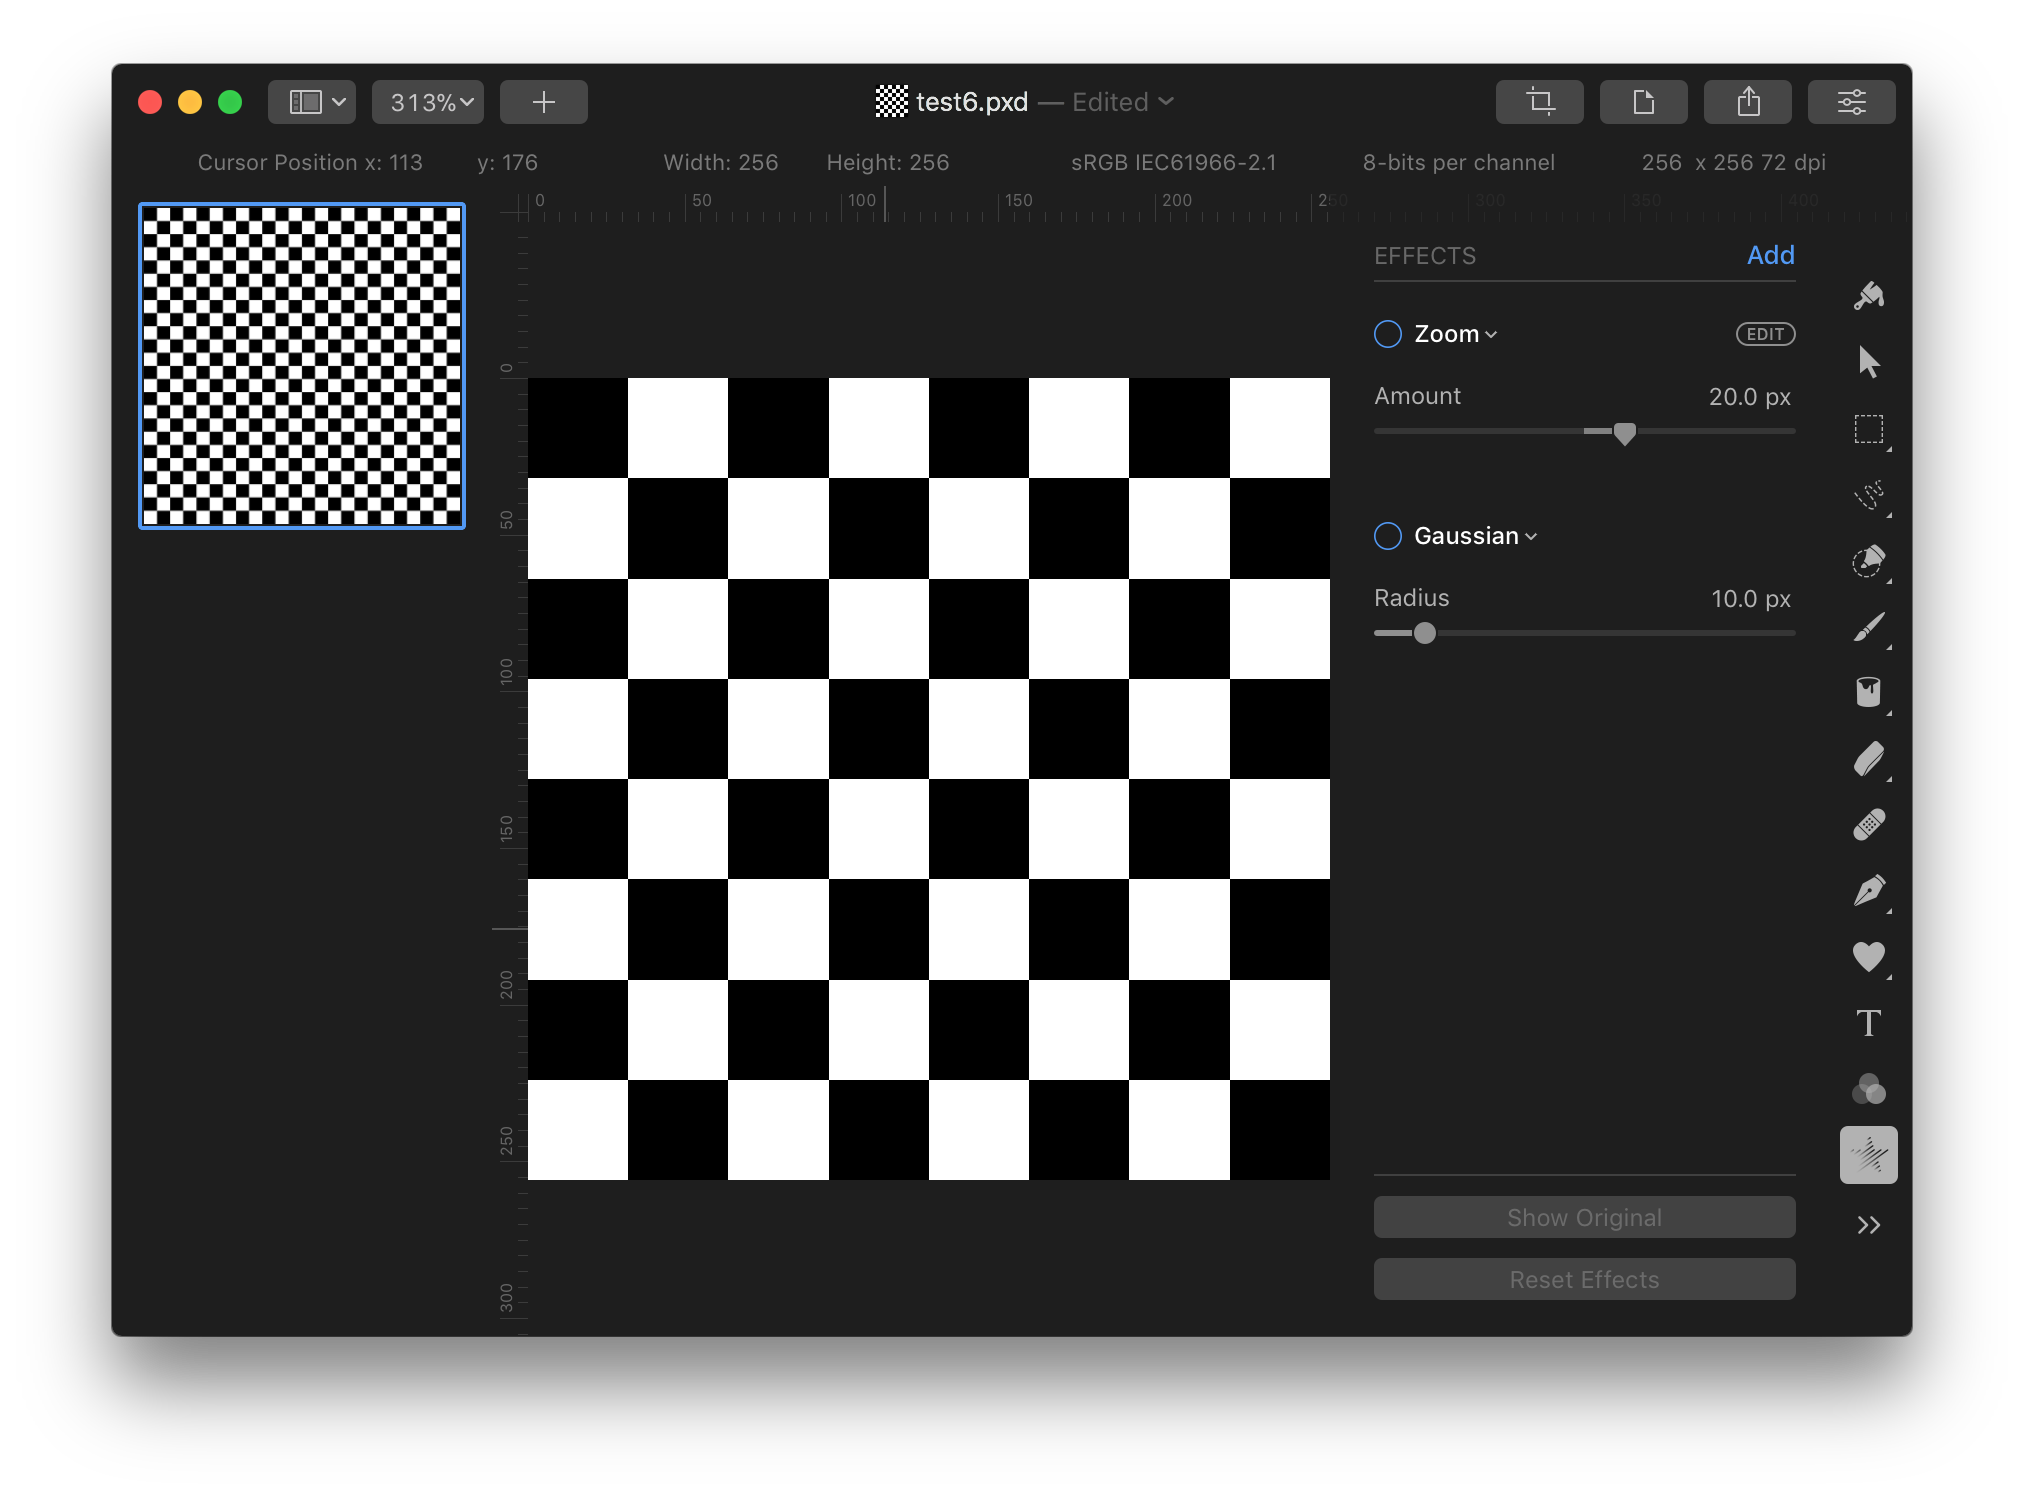Image resolution: width=2024 pixels, height=1496 pixels.
Task: Open the sidebar view dropdown
Action: (312, 102)
